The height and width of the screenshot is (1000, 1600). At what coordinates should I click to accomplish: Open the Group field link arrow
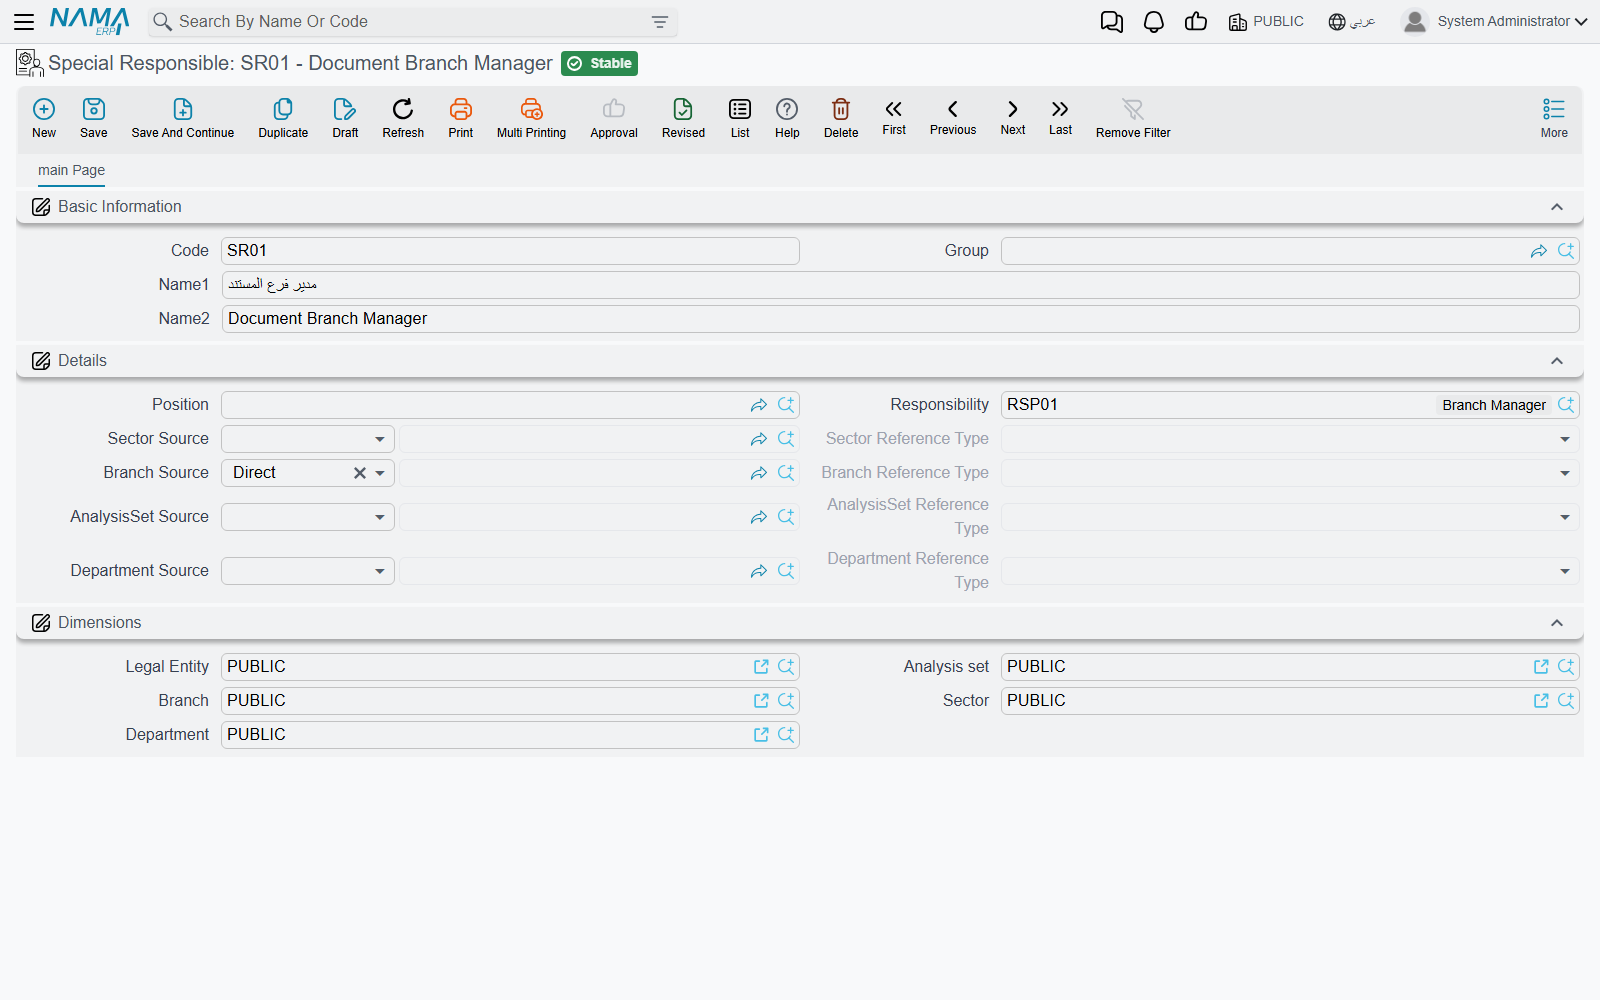pyautogui.click(x=1539, y=251)
